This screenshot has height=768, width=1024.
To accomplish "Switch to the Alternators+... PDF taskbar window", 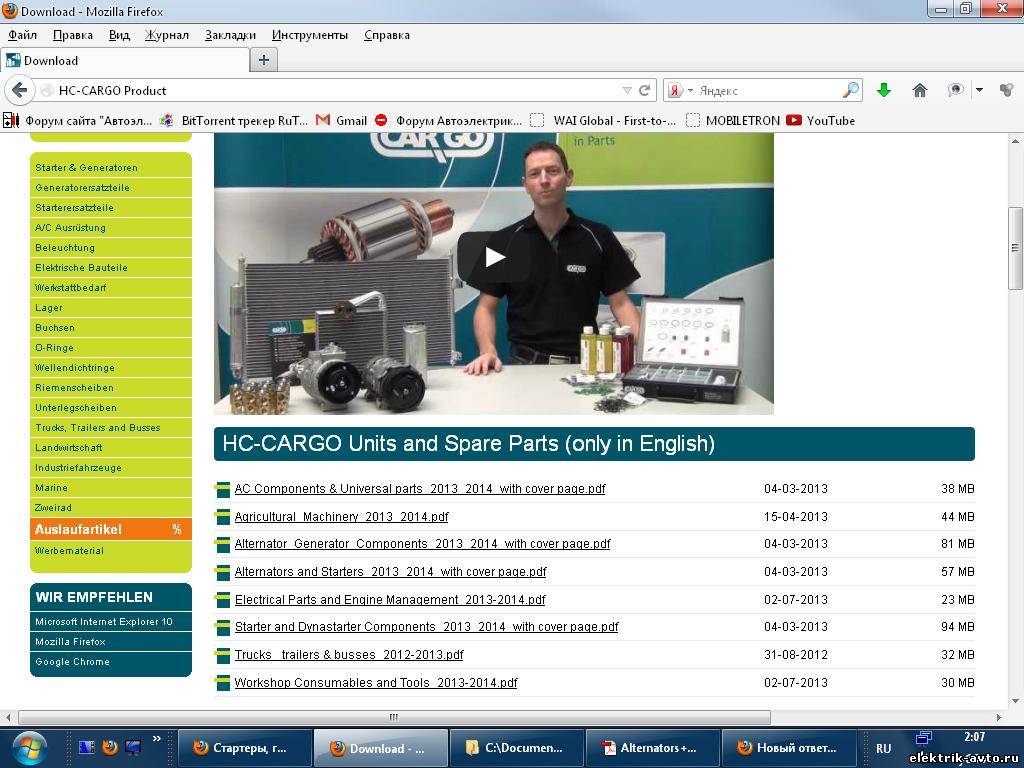I will (650, 748).
